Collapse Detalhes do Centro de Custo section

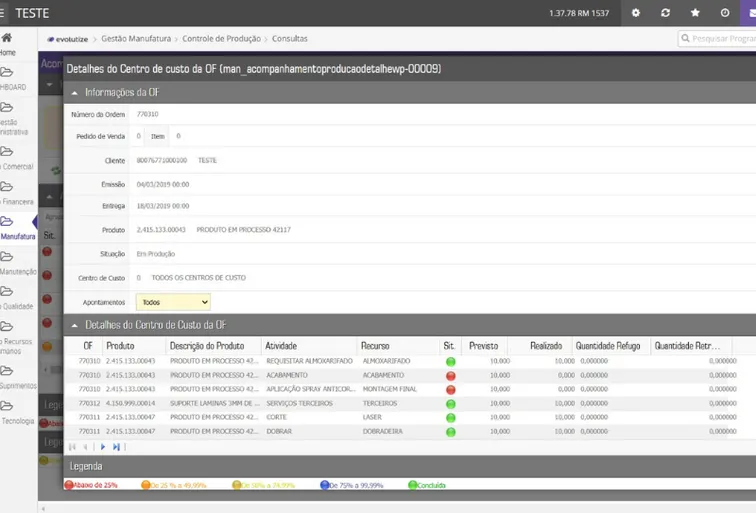(74, 325)
